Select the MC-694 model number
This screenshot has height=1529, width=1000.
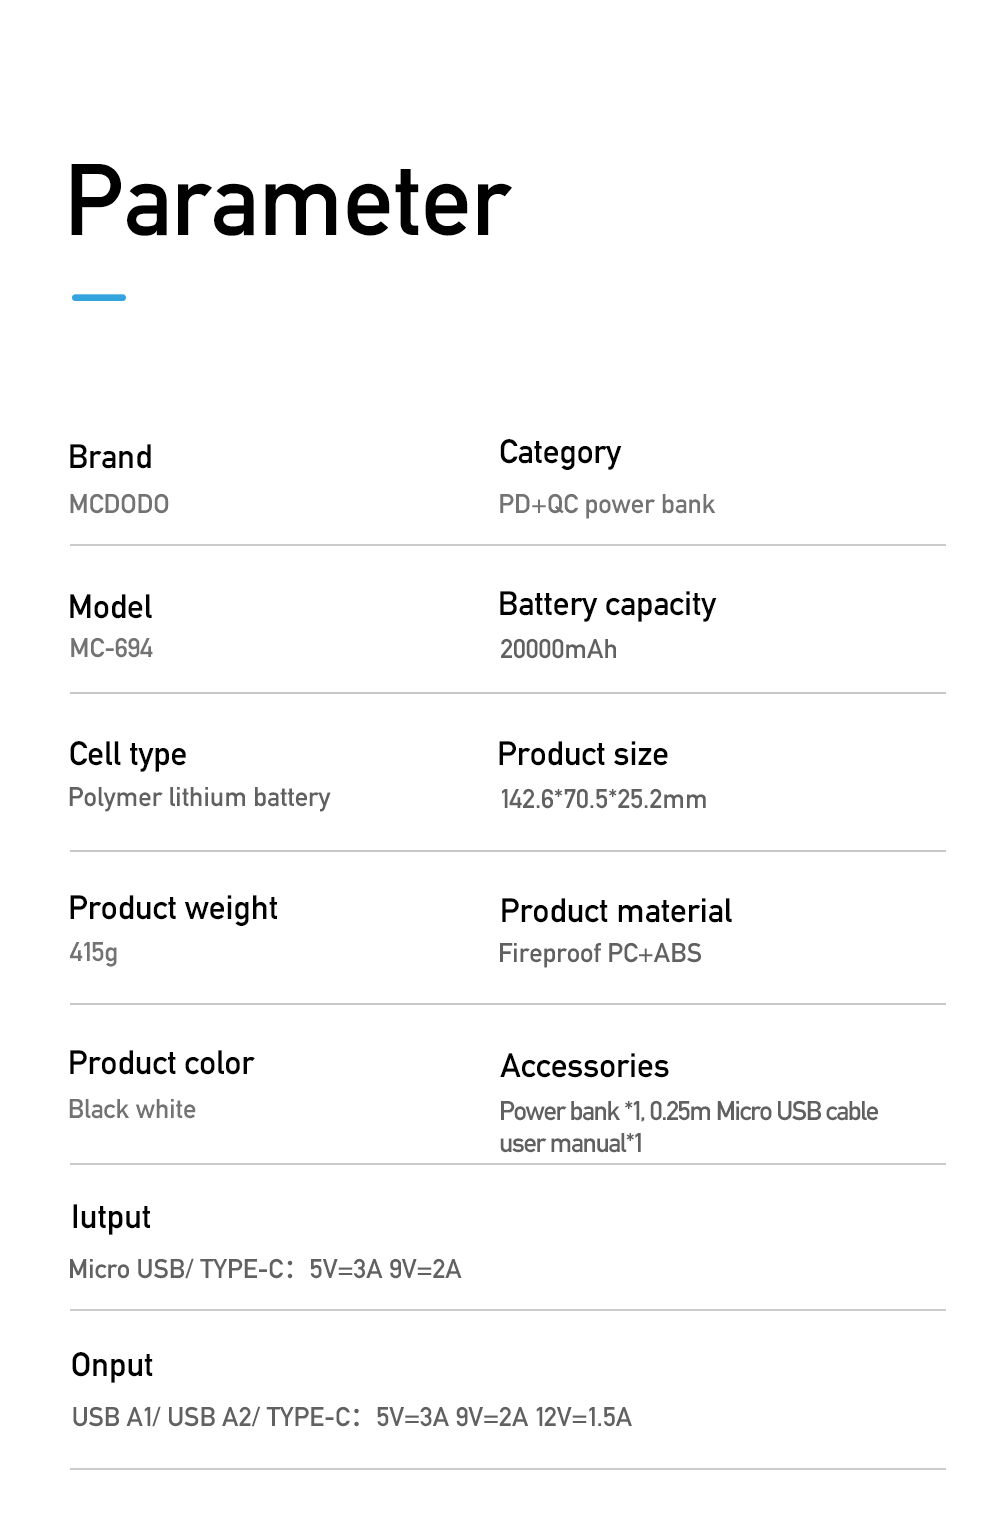point(111,649)
